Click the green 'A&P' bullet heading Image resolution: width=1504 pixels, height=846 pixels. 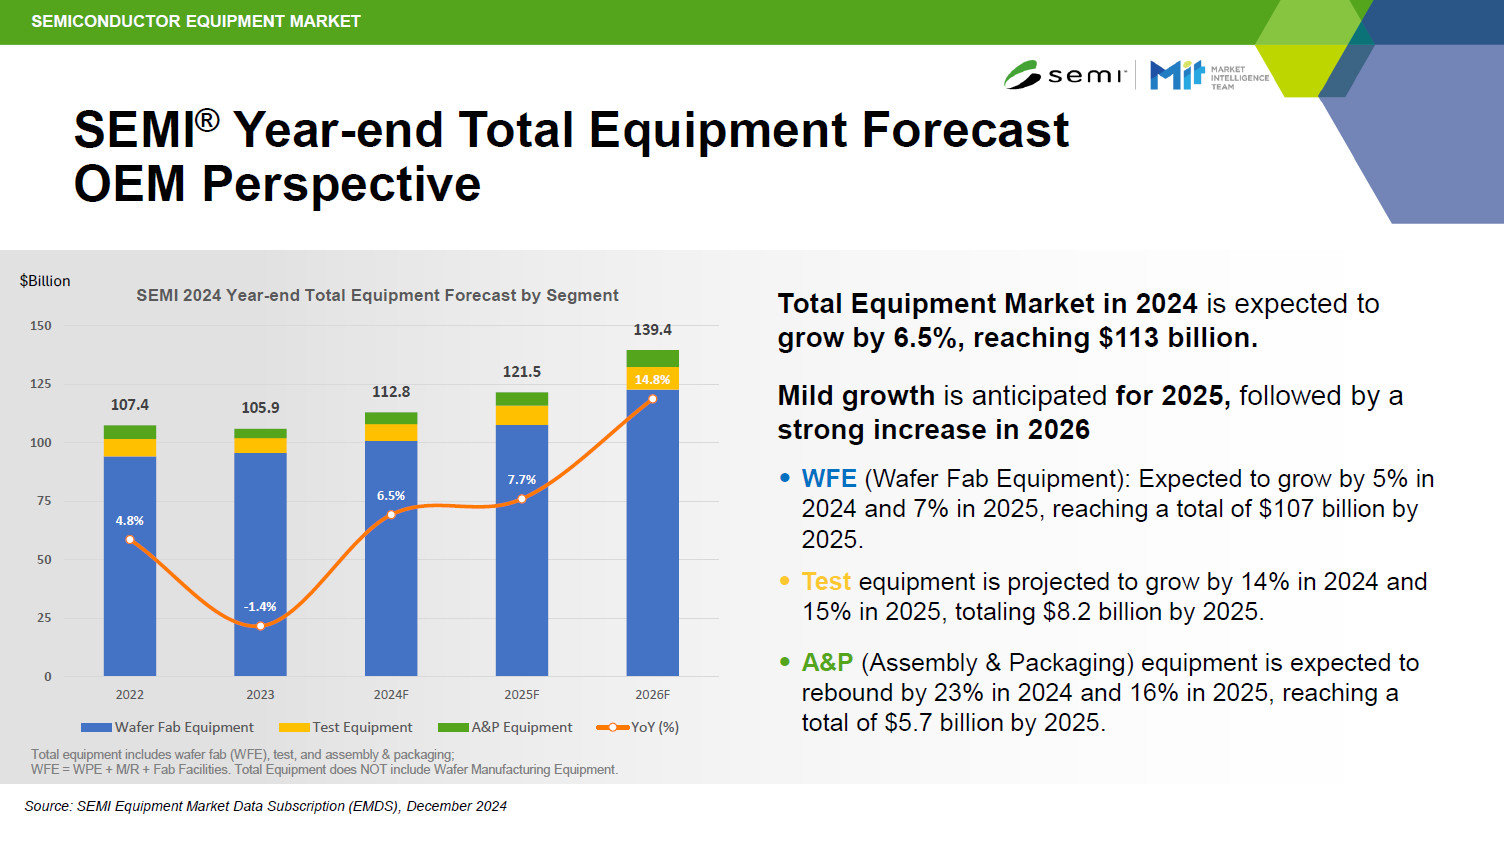coord(827,663)
